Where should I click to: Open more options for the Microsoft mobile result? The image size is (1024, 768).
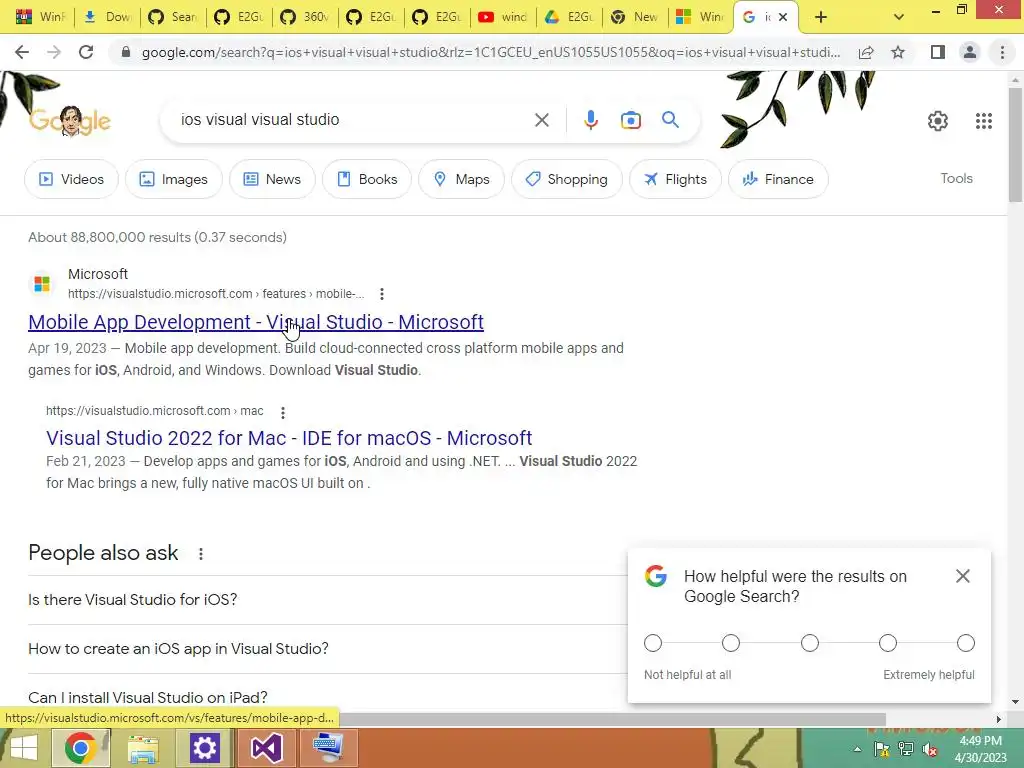click(382, 295)
